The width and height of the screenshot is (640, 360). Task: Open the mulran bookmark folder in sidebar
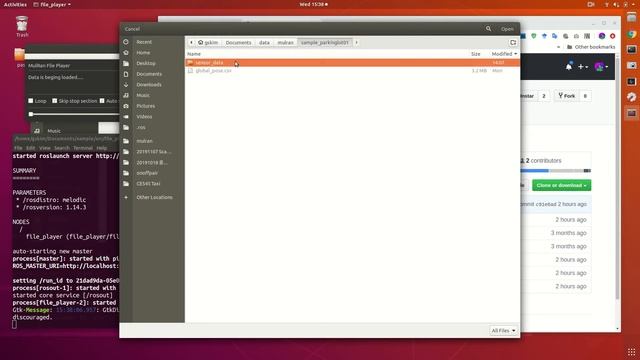[144, 141]
